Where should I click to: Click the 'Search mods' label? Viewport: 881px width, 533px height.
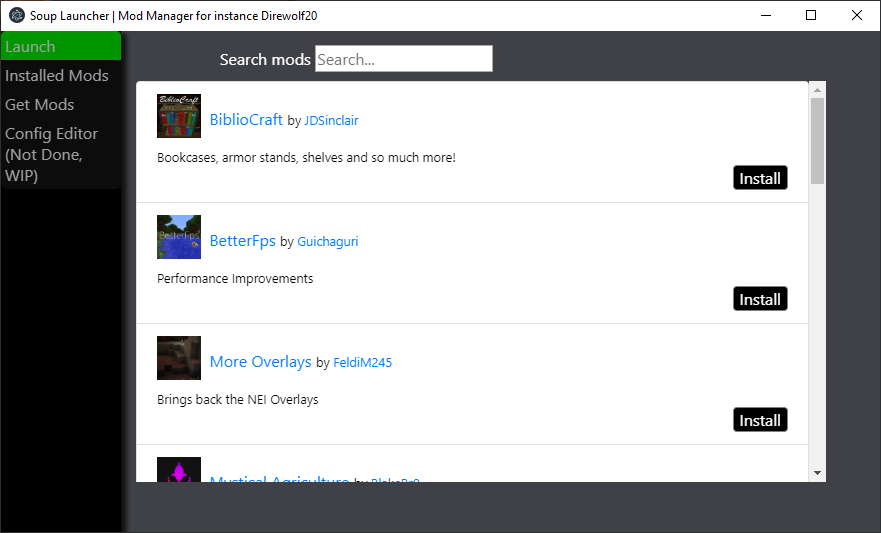coord(265,60)
